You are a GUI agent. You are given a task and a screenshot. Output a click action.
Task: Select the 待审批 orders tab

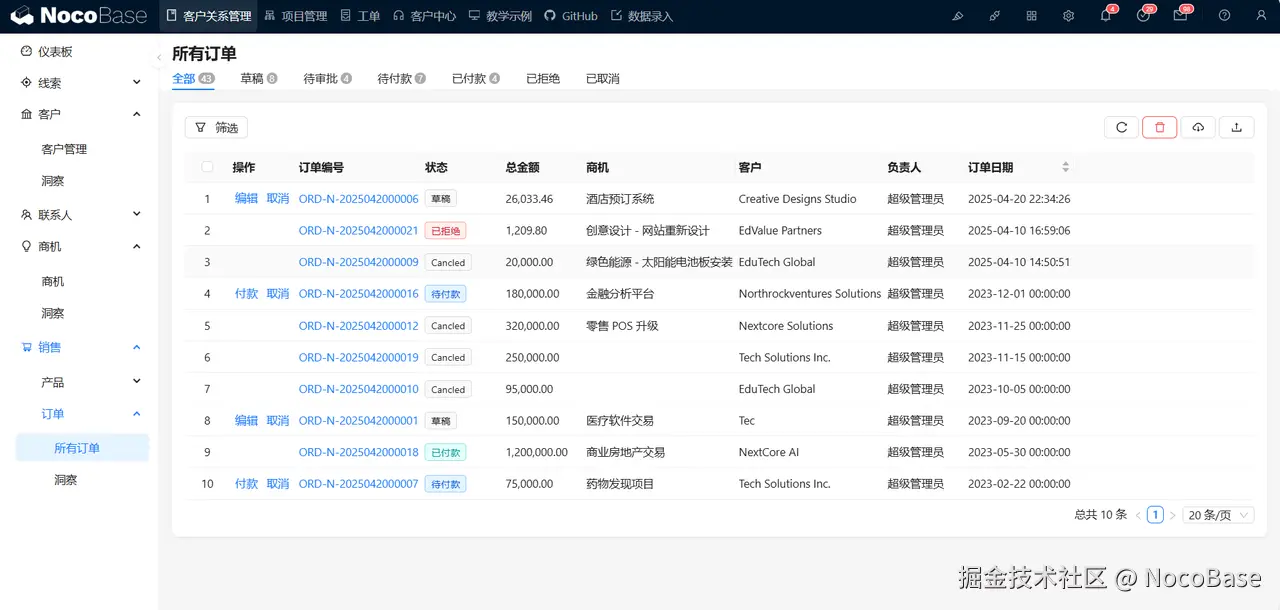(x=327, y=78)
